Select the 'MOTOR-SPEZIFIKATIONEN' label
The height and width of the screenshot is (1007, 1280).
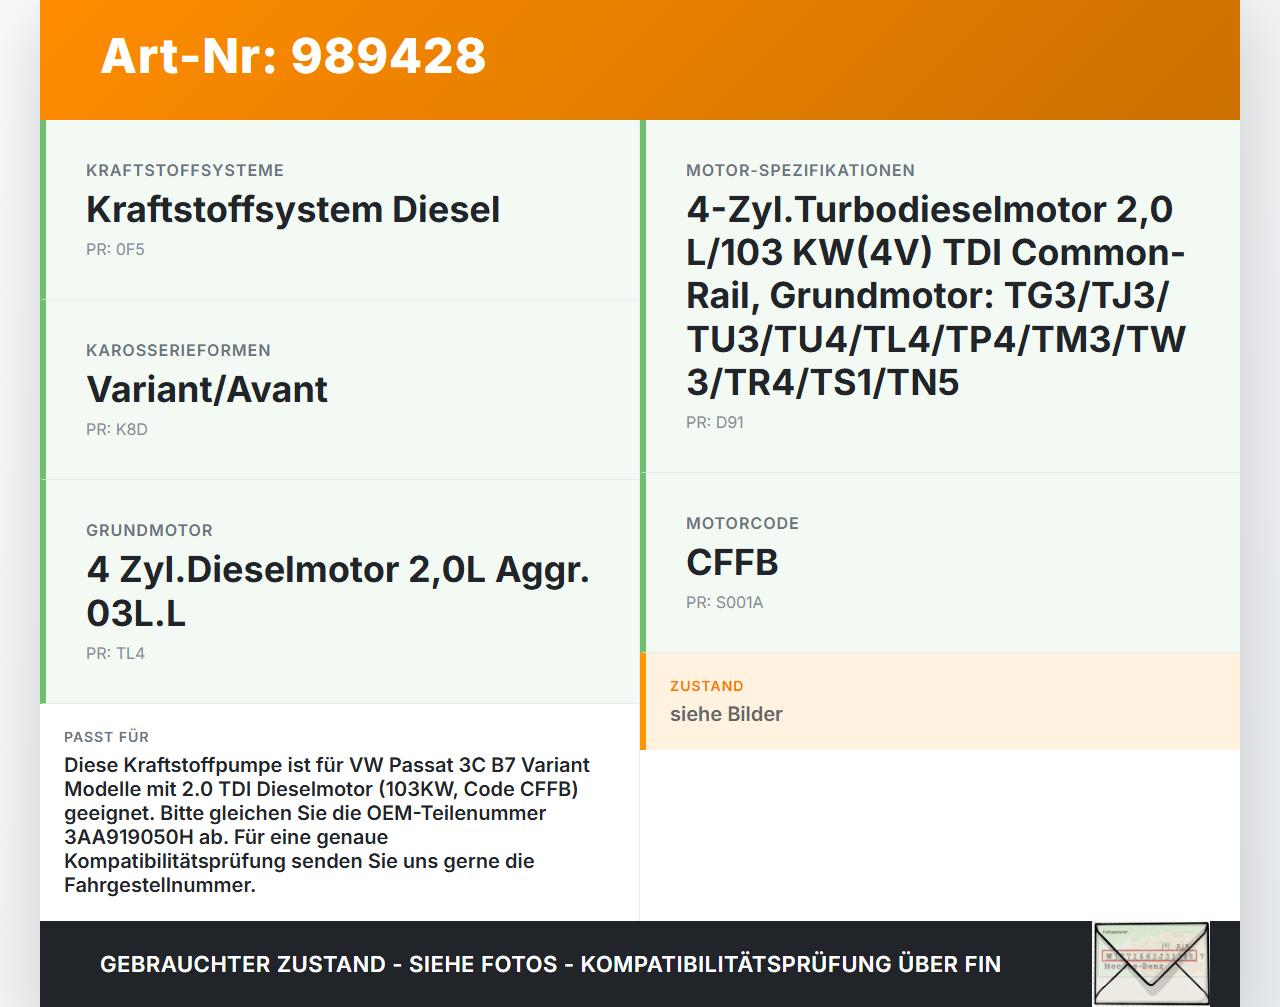coord(800,170)
